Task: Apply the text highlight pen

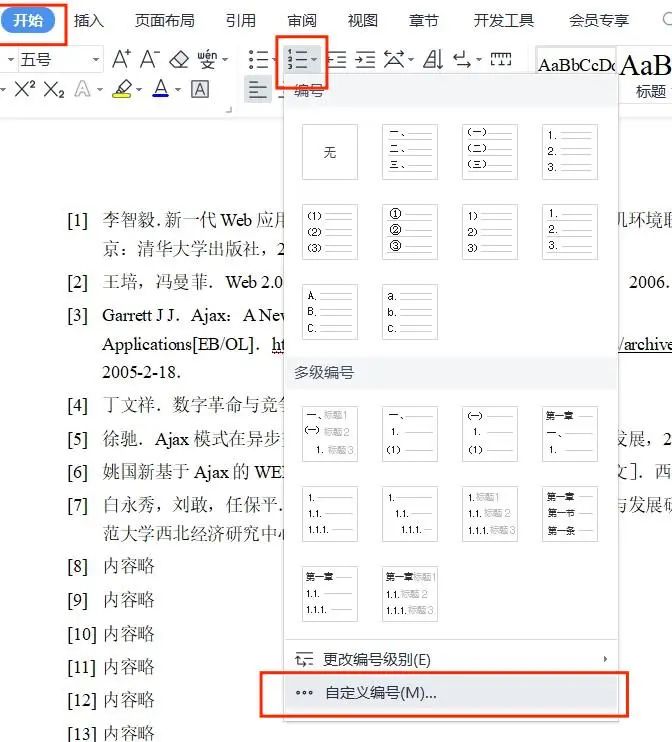Action: pyautogui.click(x=123, y=89)
